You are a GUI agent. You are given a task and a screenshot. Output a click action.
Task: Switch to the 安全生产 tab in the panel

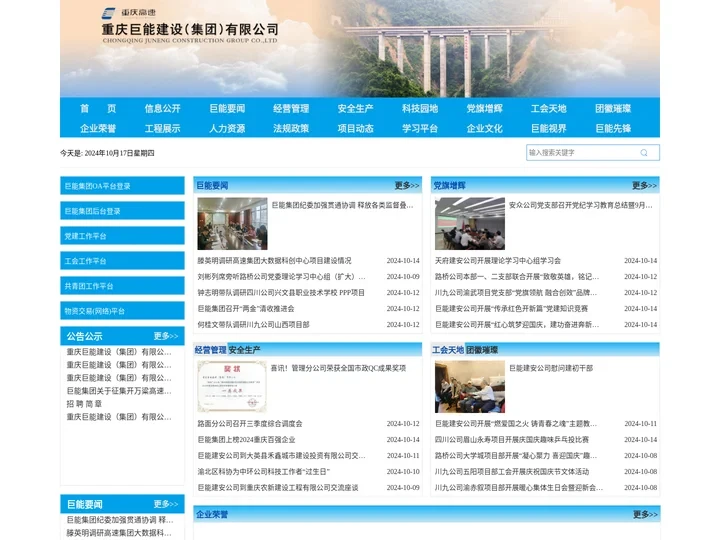pos(244,350)
